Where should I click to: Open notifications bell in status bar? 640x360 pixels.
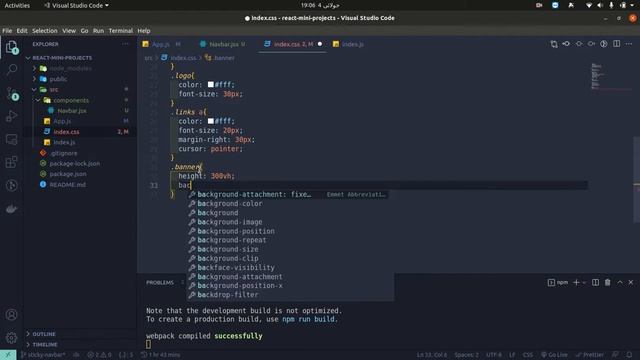(x=629, y=355)
